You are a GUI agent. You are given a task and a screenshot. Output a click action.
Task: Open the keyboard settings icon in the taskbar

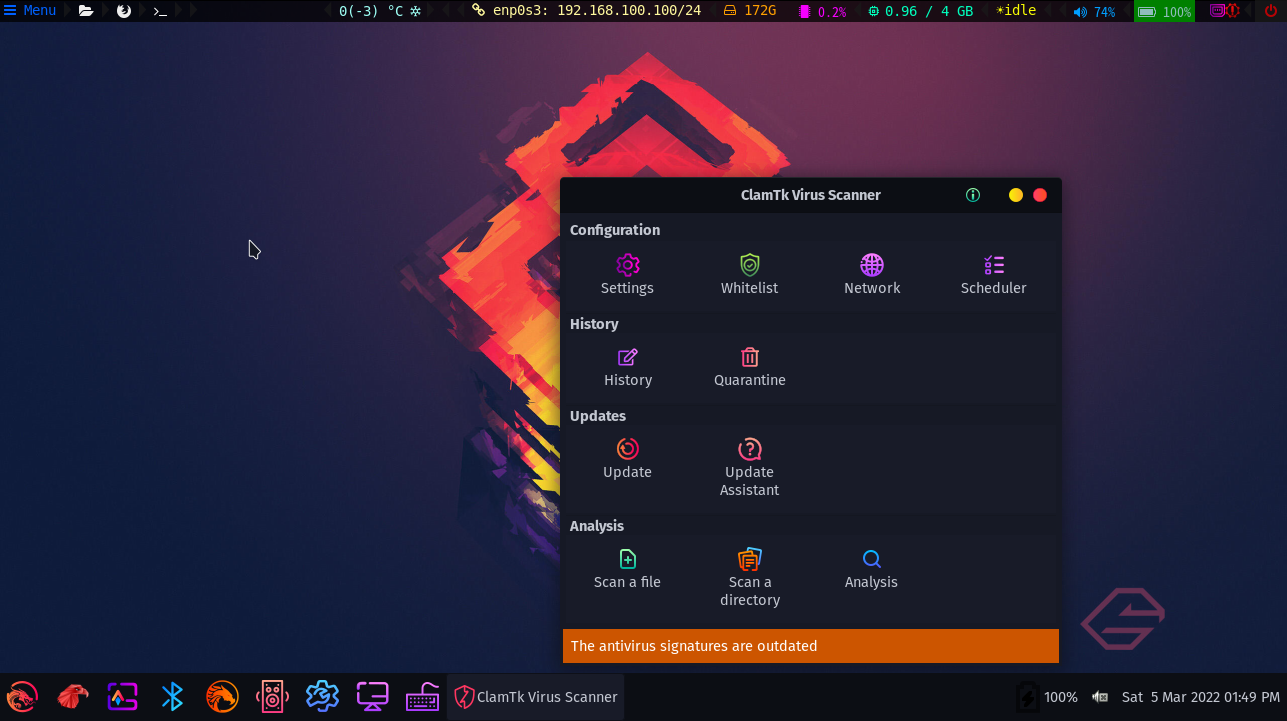tap(422, 696)
